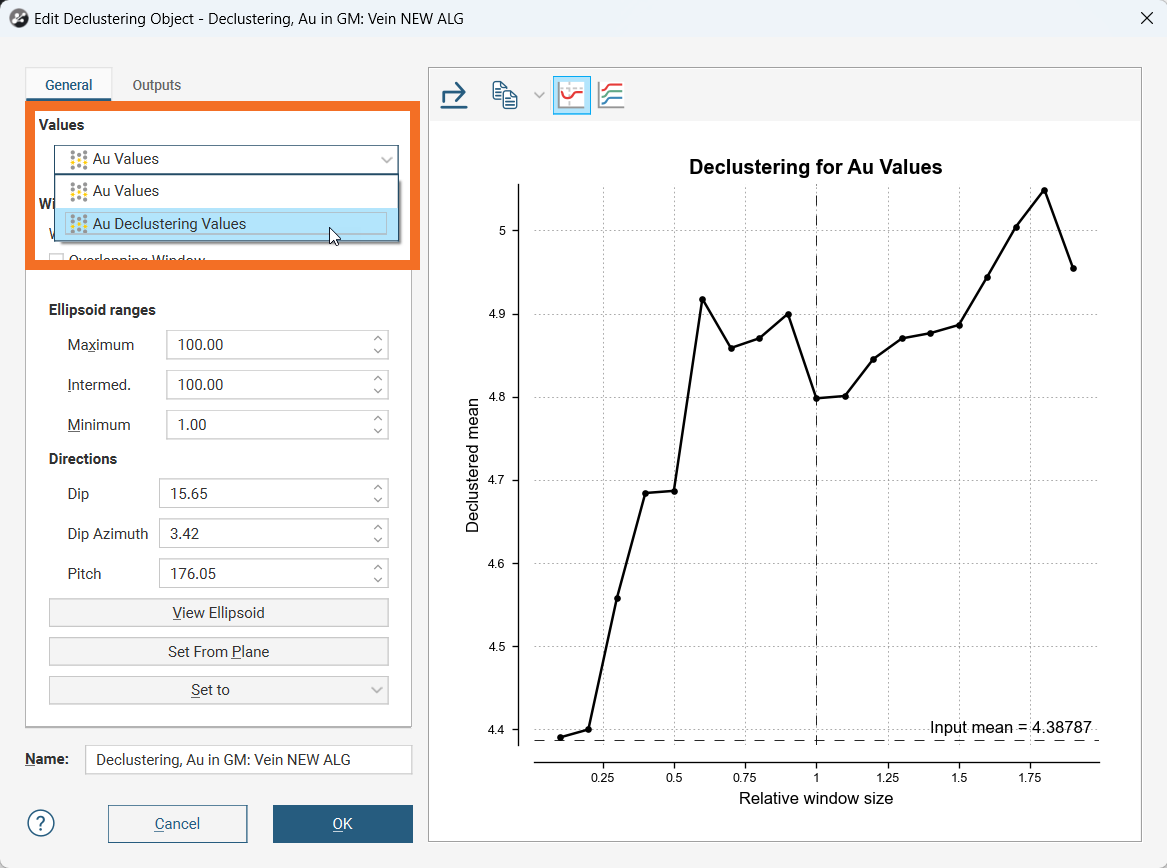The image size is (1167, 868).
Task: Click the Leapfrog app icon in title bar
Action: [x=18, y=19]
